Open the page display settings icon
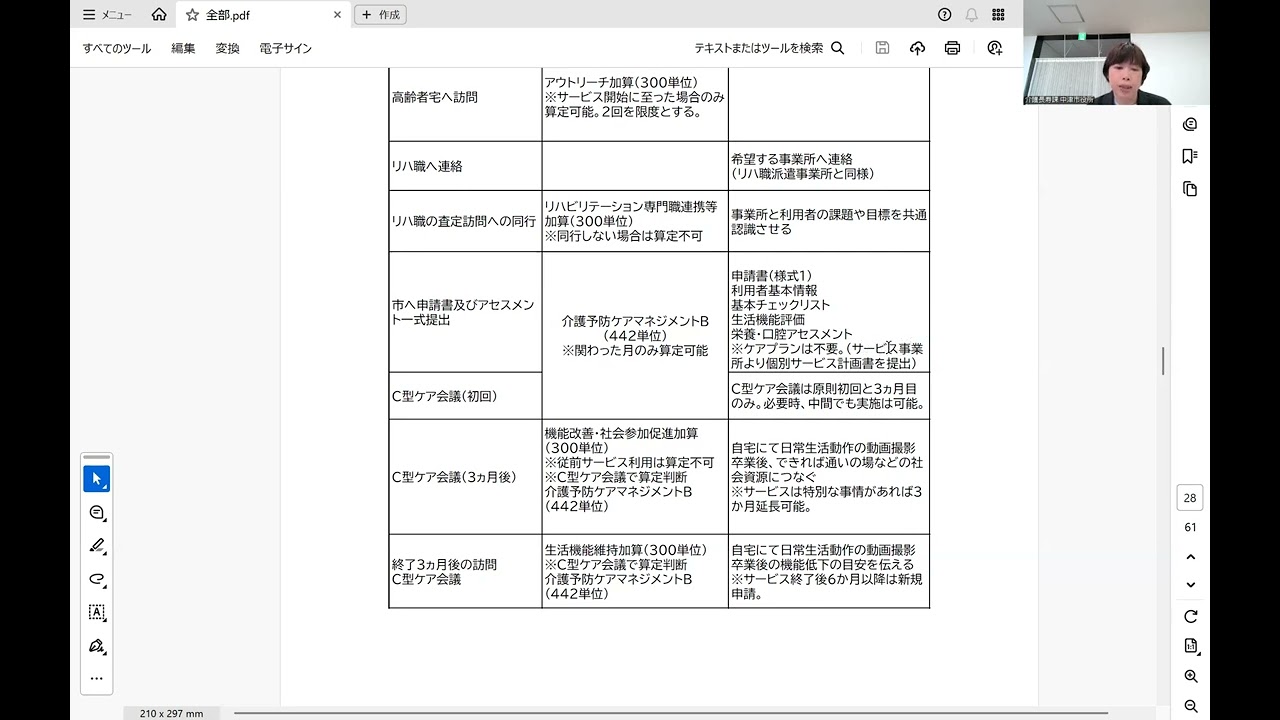 (x=1190, y=646)
